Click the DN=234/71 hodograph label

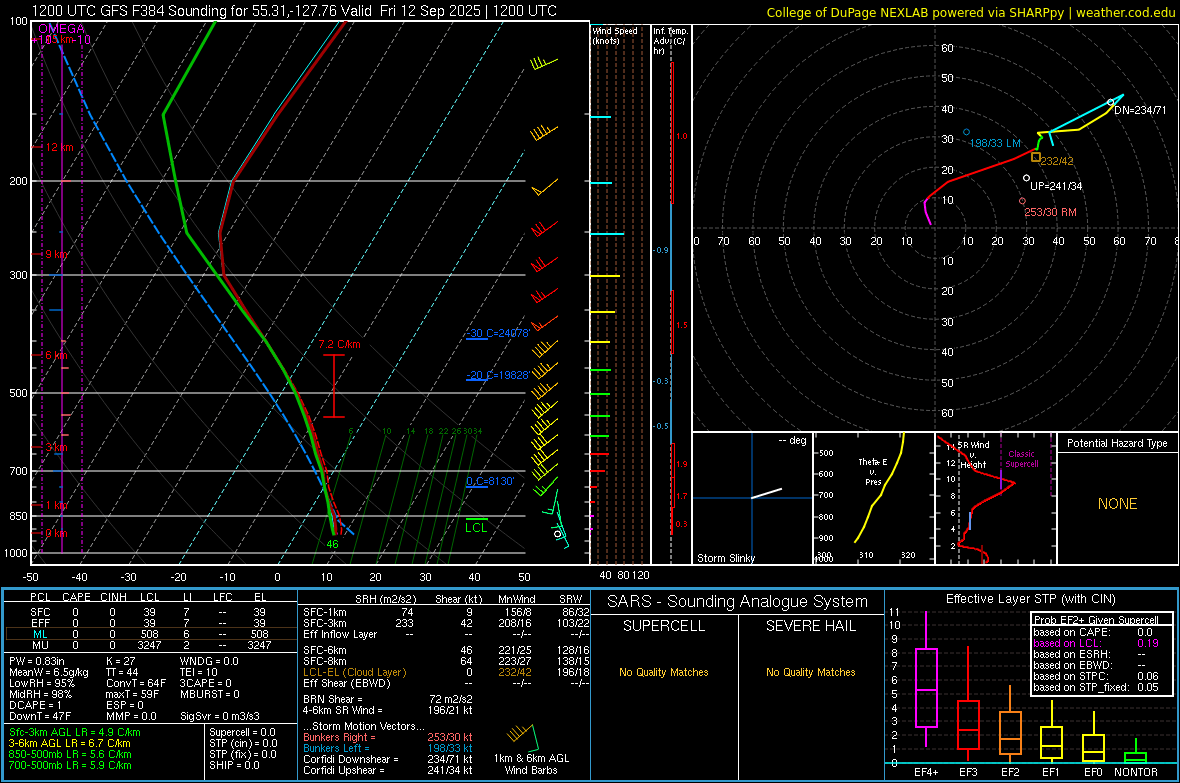pyautogui.click(x=1140, y=110)
